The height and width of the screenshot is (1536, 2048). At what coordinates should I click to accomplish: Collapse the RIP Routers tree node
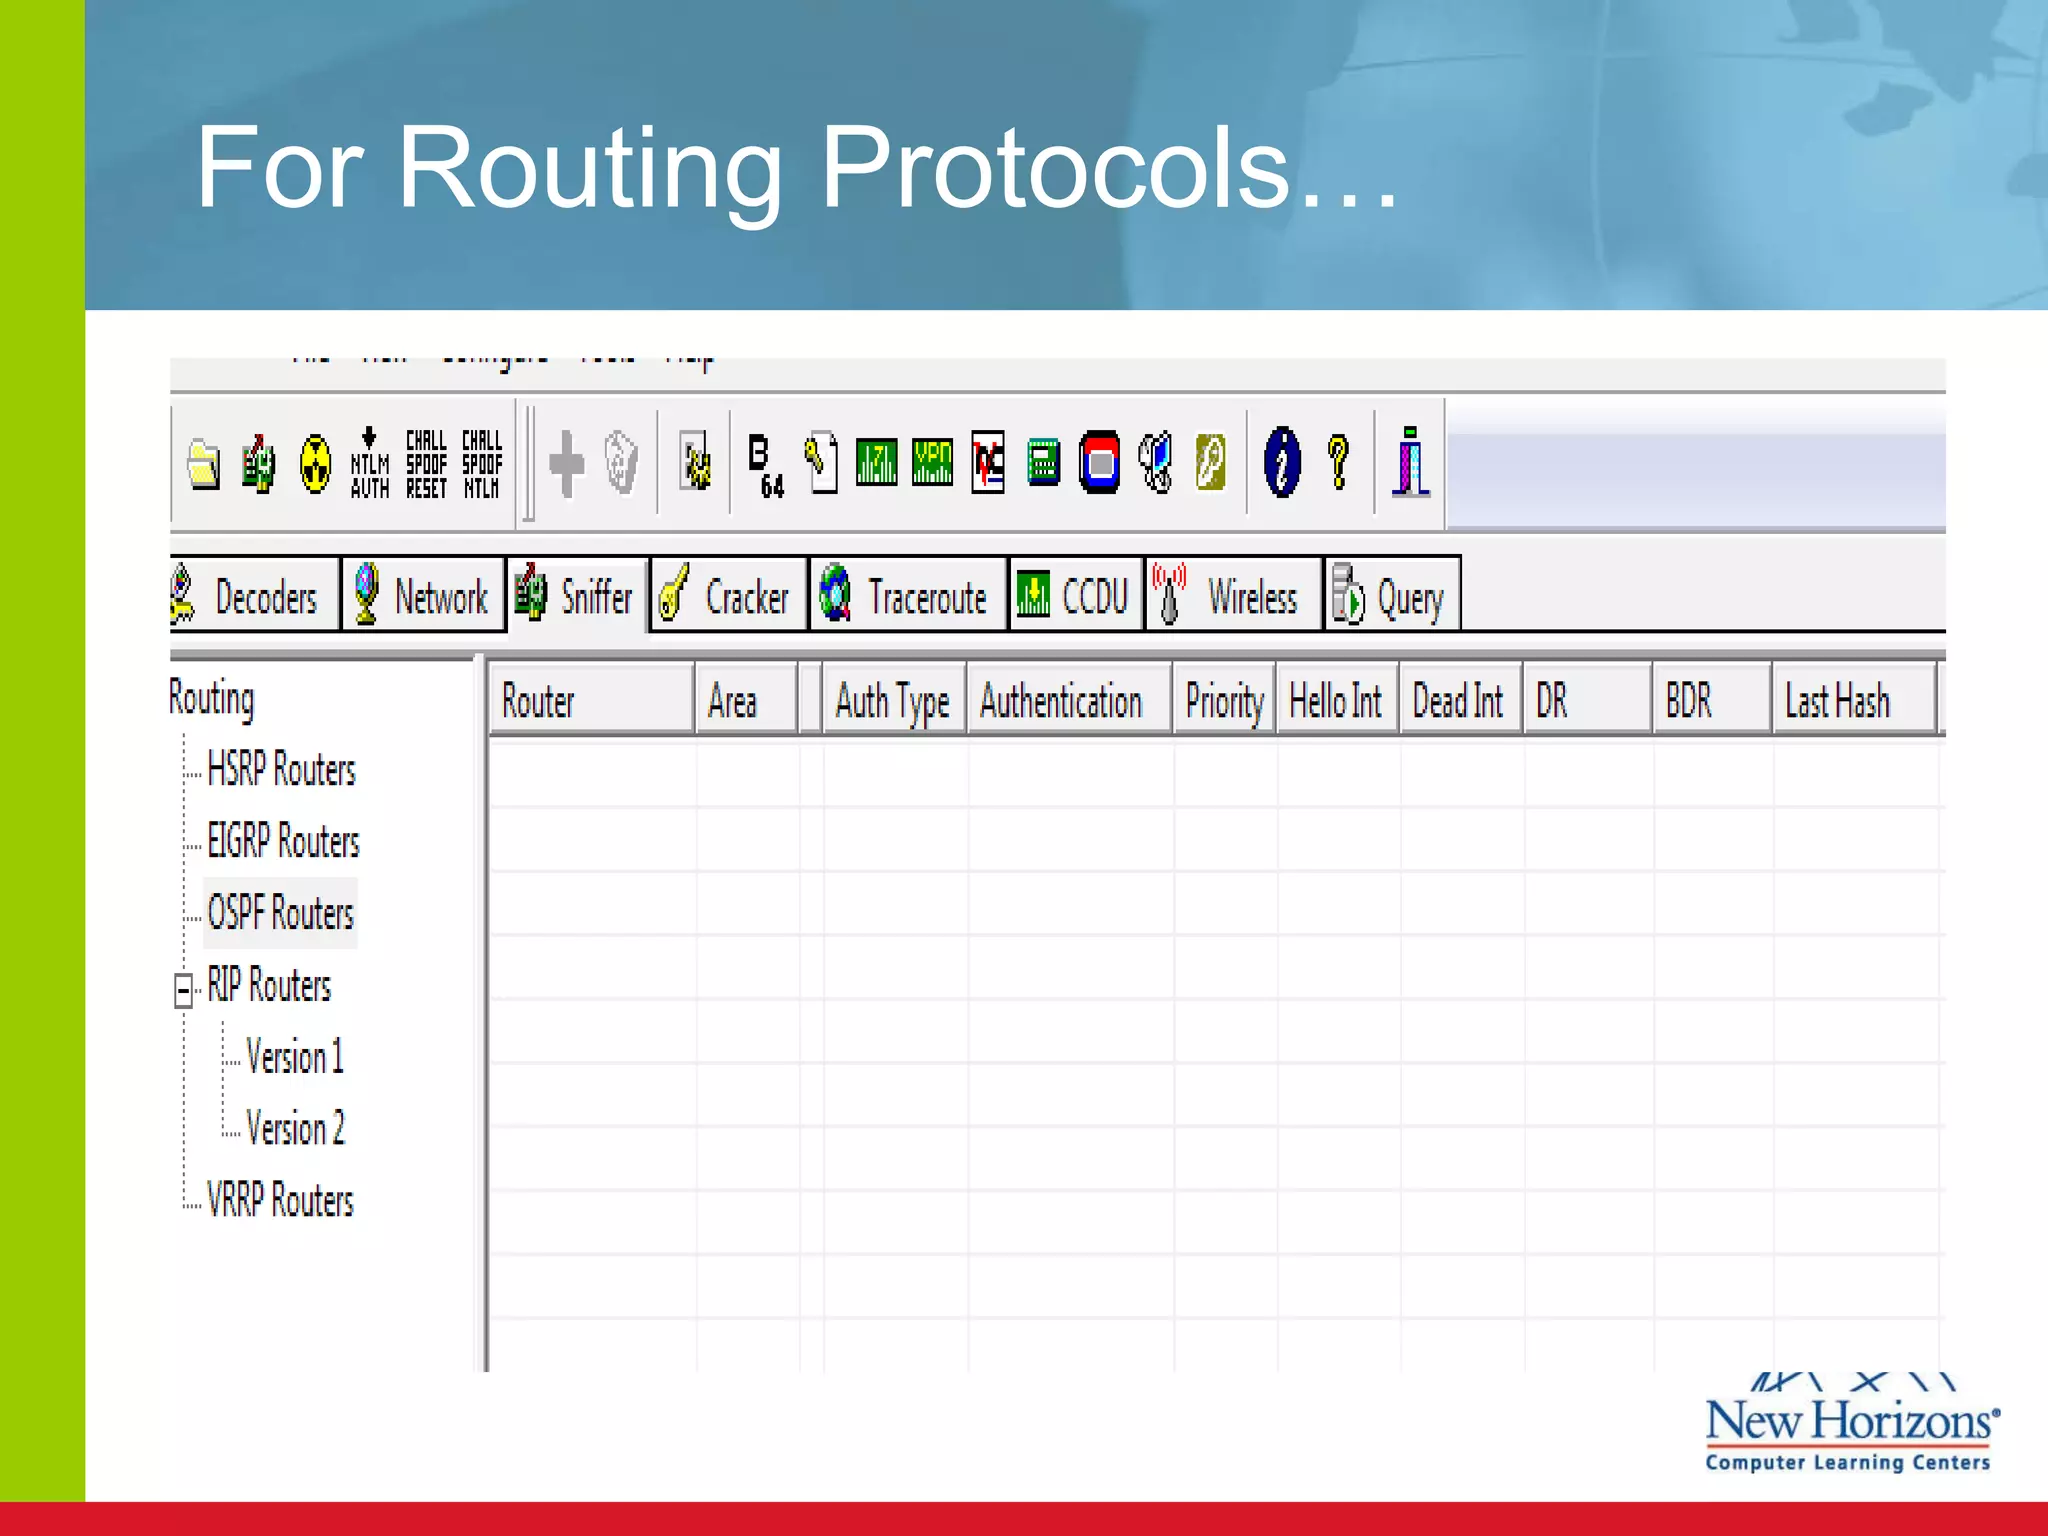pyautogui.click(x=183, y=990)
